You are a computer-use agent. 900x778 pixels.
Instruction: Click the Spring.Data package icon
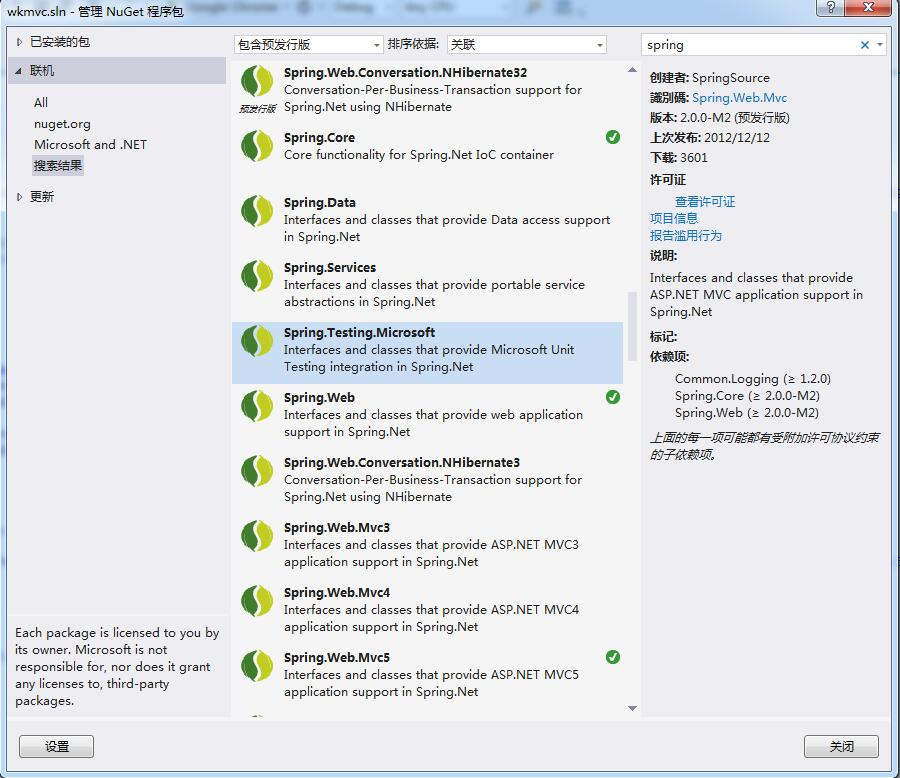[x=257, y=211]
